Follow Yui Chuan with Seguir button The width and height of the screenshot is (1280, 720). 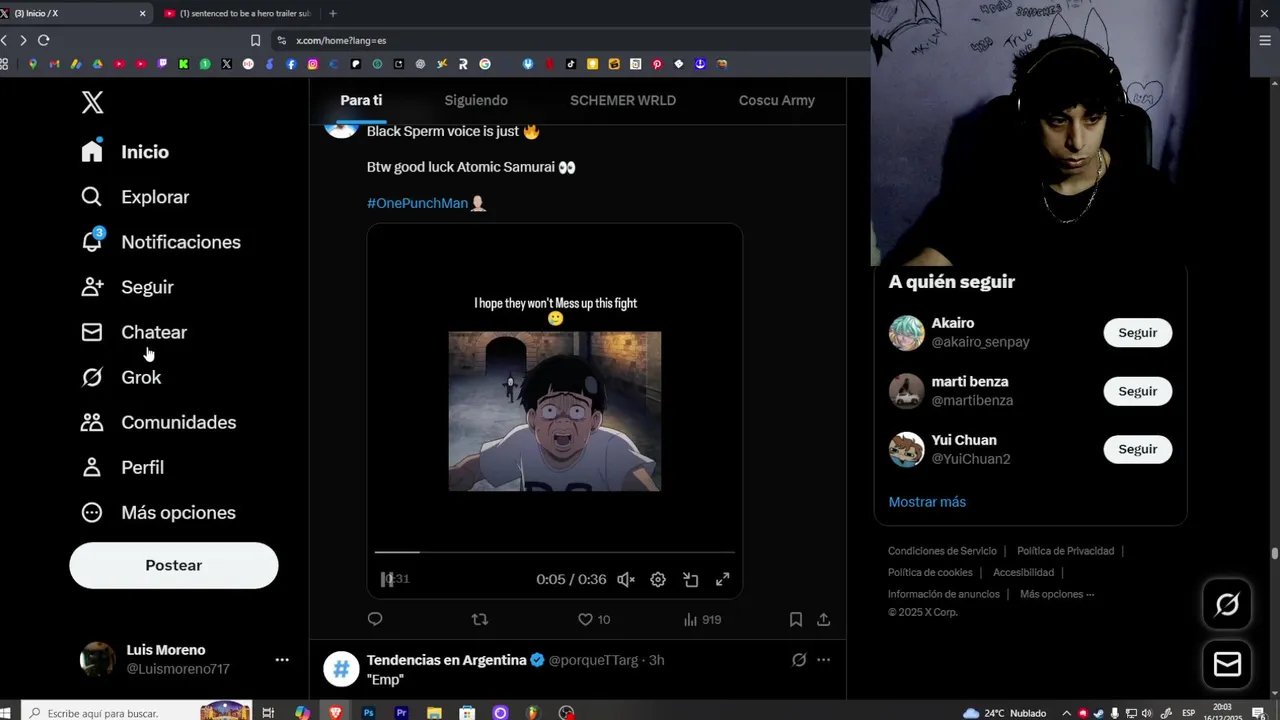(1138, 449)
